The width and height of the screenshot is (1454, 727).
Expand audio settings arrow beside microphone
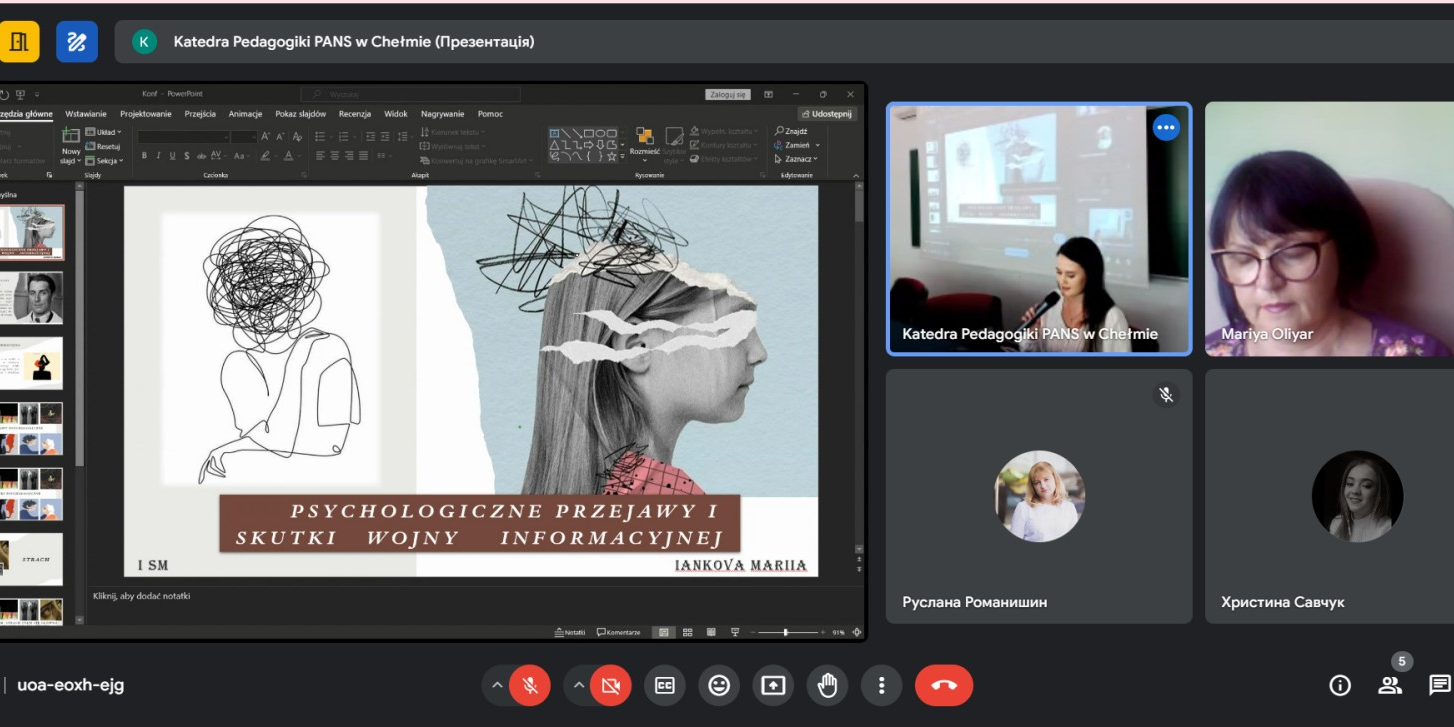(x=496, y=685)
